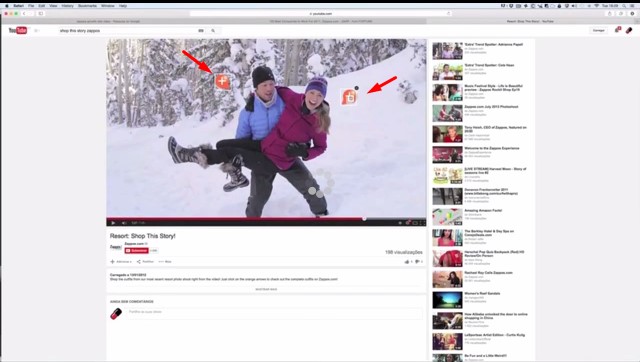Switch to theater mode in player
This screenshot has width=640, height=362.
tap(415, 223)
